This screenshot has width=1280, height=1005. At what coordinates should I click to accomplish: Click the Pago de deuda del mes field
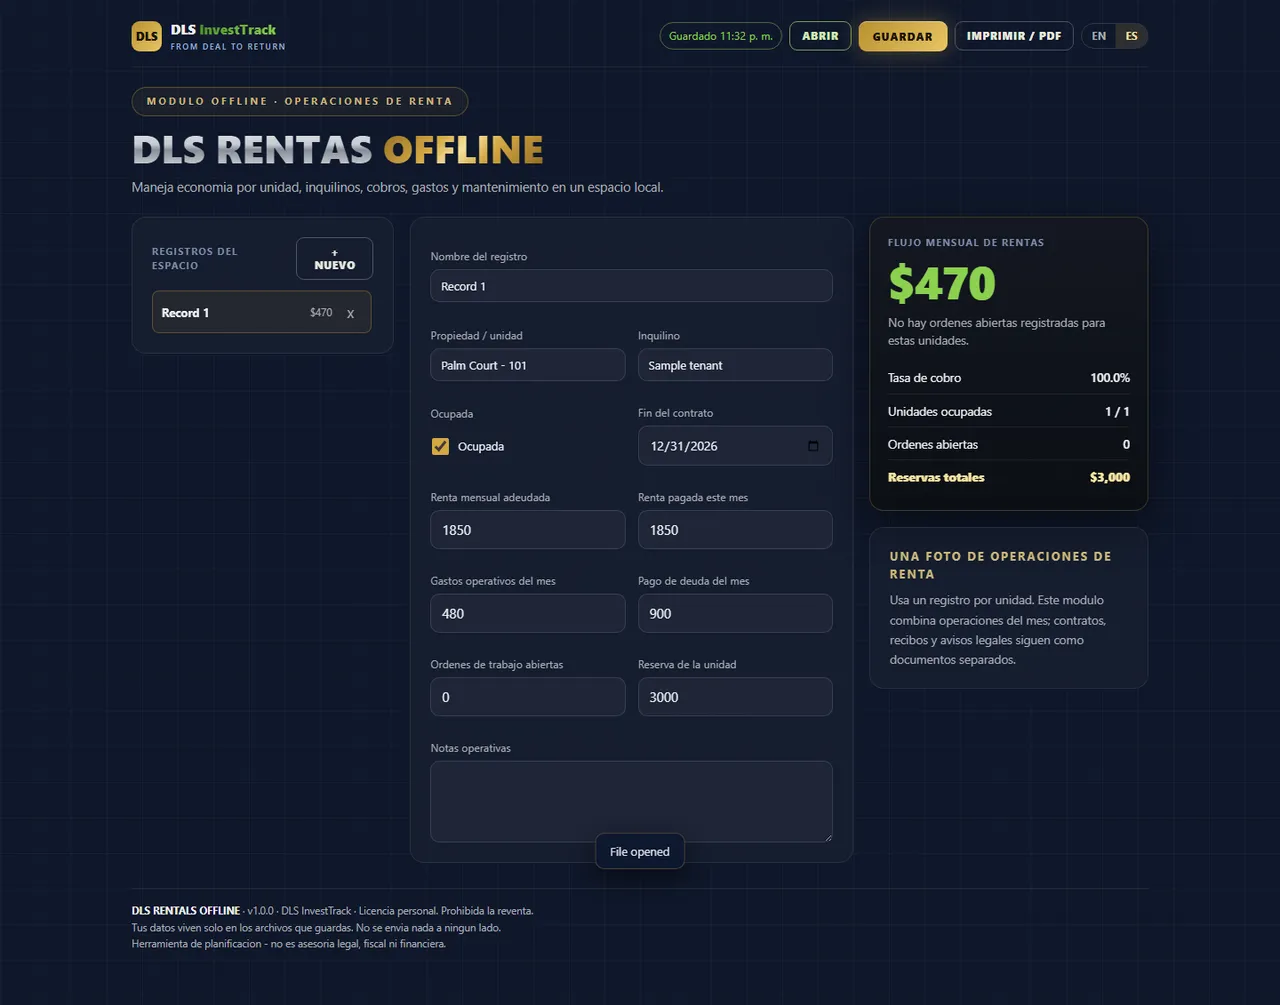[x=735, y=613]
